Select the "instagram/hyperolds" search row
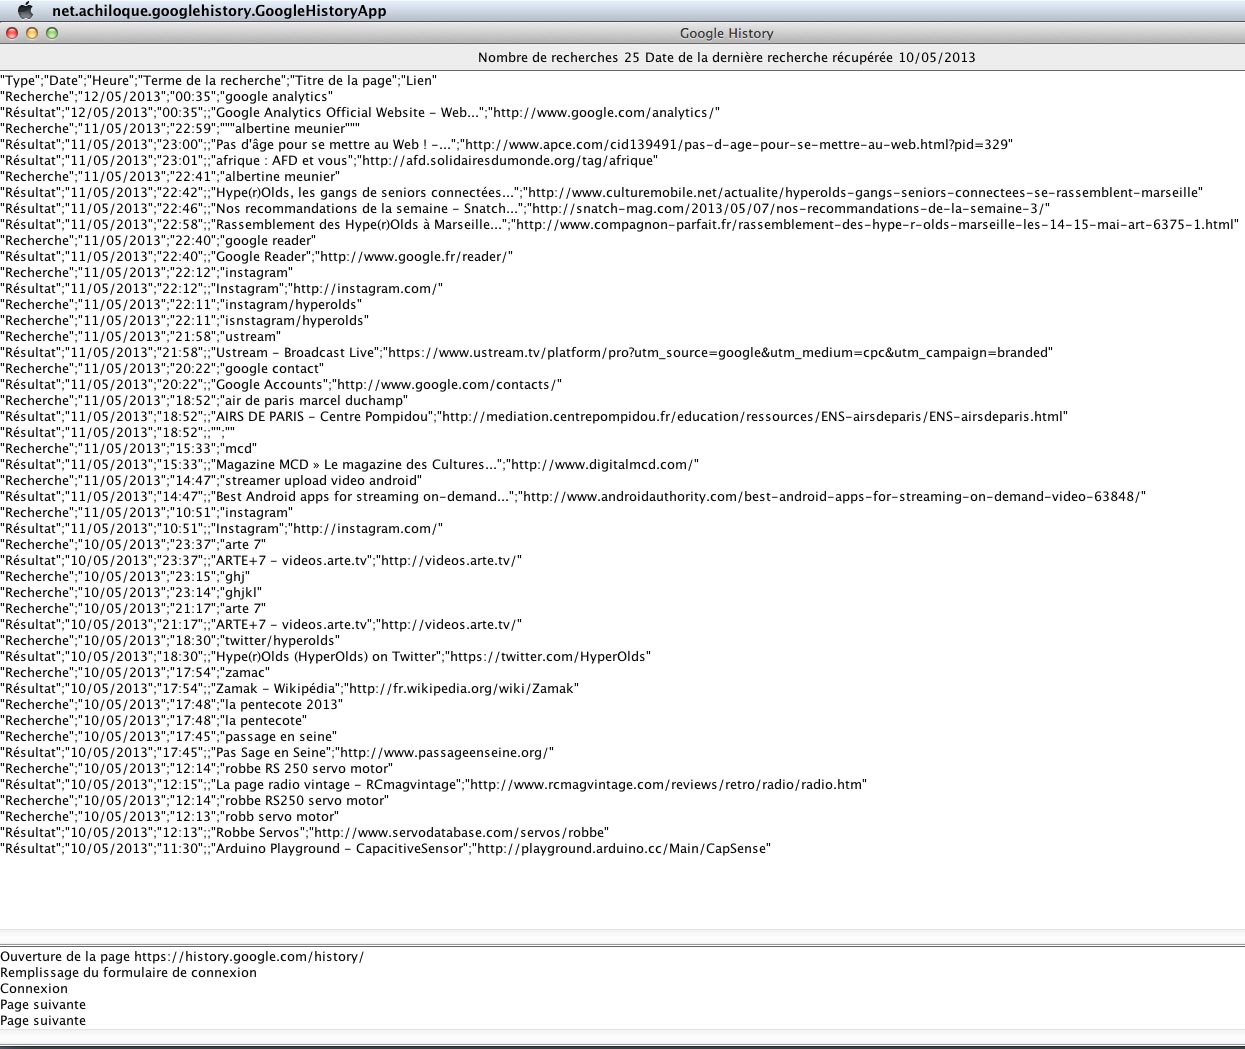Screen dimensions: 1245x1049 pyautogui.click(x=181, y=305)
